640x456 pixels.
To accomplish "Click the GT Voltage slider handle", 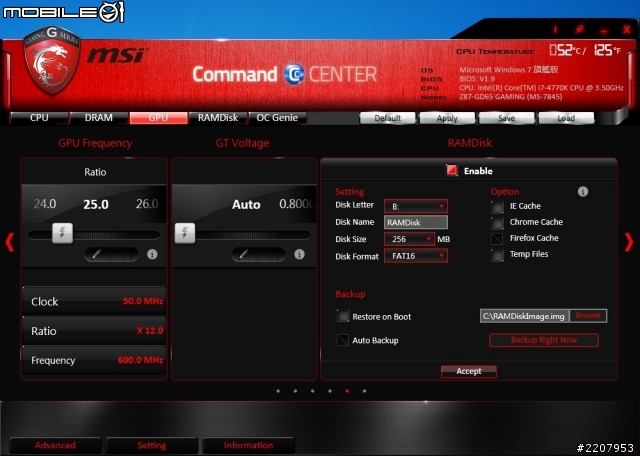I will [x=185, y=234].
